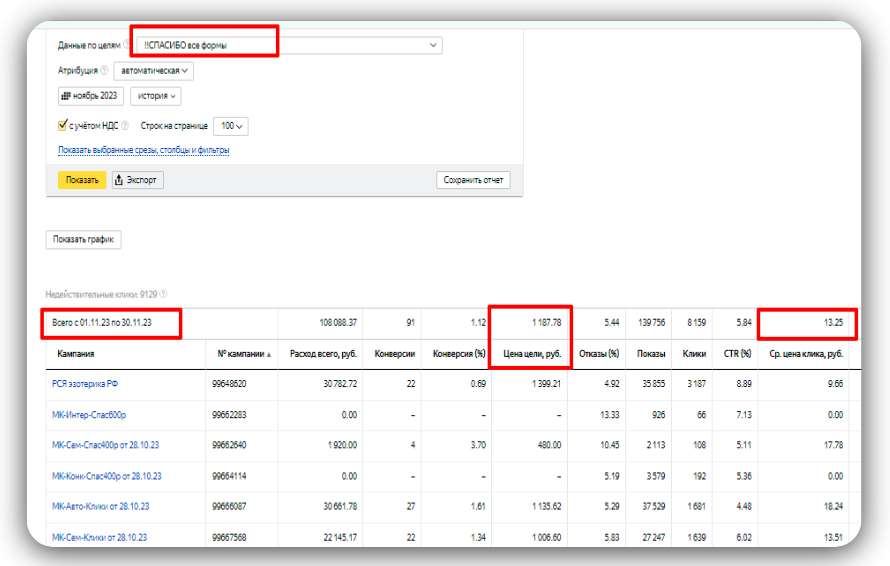Open the Атрибуция dropdown set to автоматическая
This screenshot has width=890, height=566.
pyautogui.click(x=153, y=71)
